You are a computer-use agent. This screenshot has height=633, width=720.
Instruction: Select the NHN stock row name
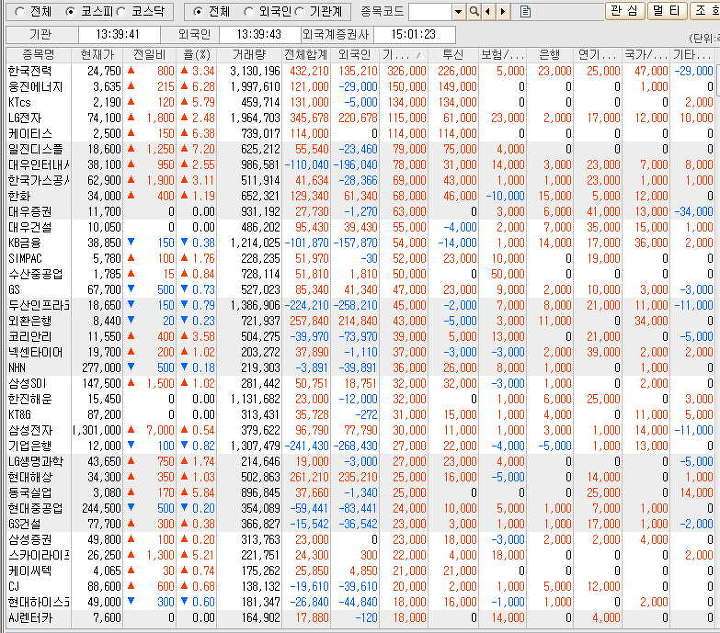click(x=17, y=368)
